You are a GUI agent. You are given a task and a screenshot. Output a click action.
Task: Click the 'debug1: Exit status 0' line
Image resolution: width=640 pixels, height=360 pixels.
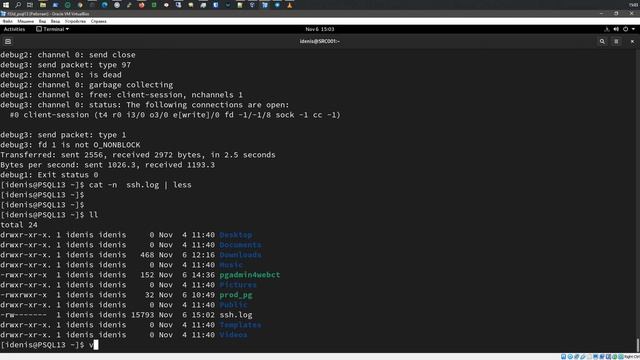pyautogui.click(x=49, y=175)
